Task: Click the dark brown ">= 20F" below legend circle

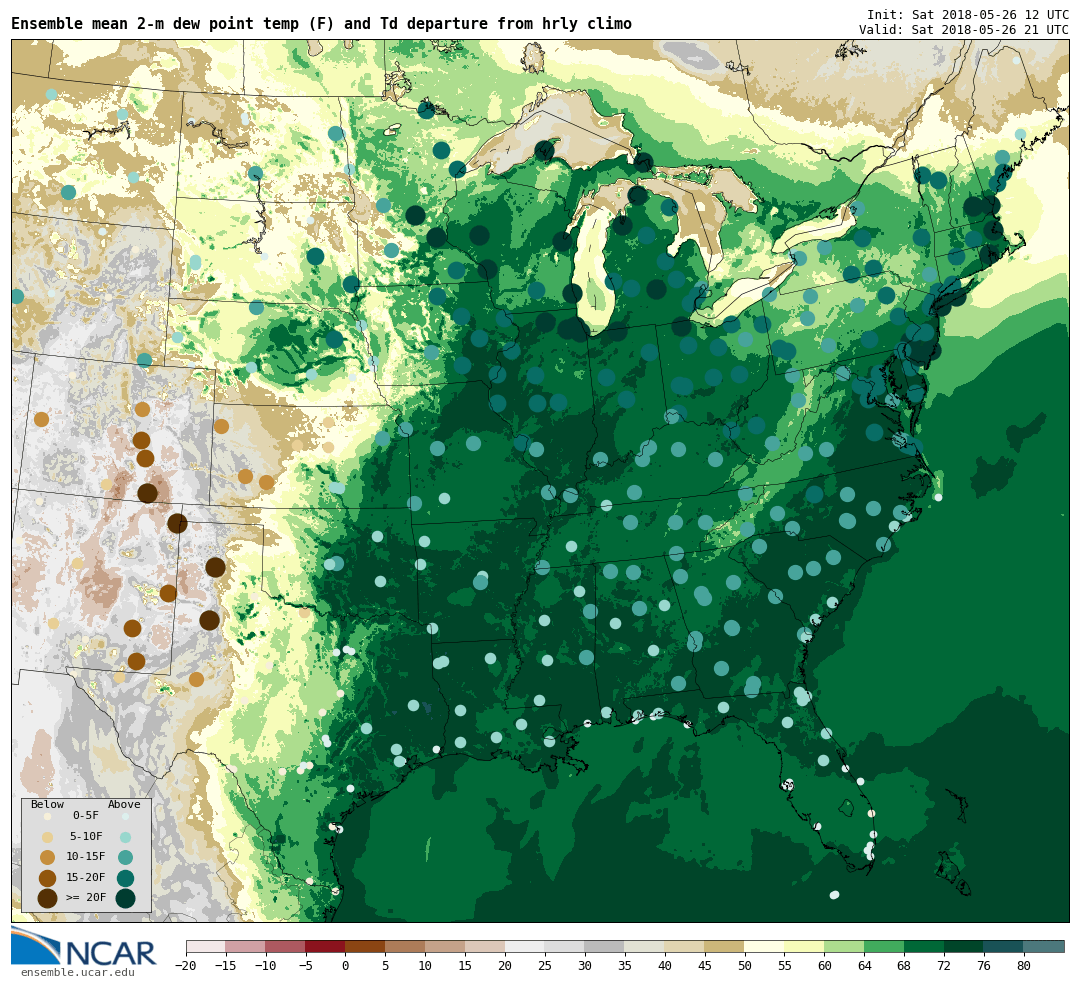Action: tap(47, 898)
